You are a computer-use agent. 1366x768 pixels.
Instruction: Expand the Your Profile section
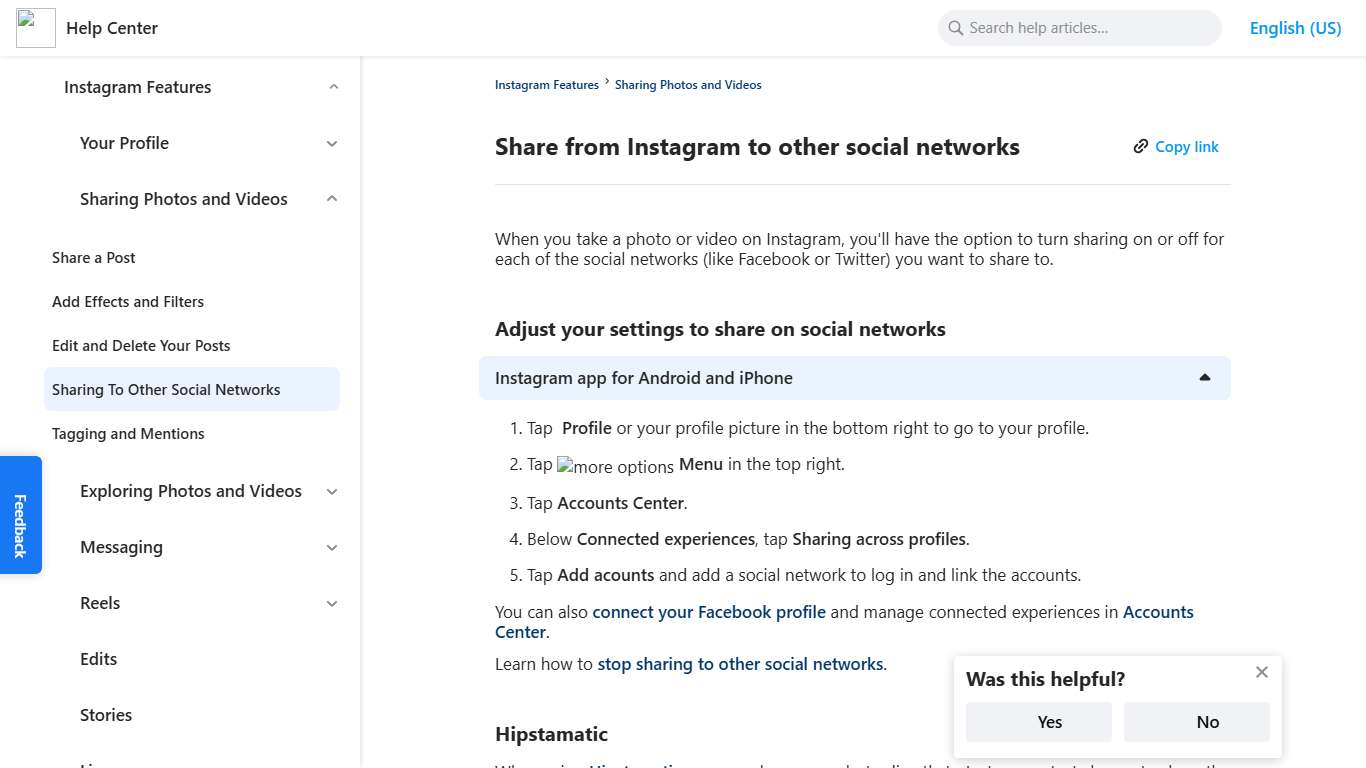click(x=332, y=143)
